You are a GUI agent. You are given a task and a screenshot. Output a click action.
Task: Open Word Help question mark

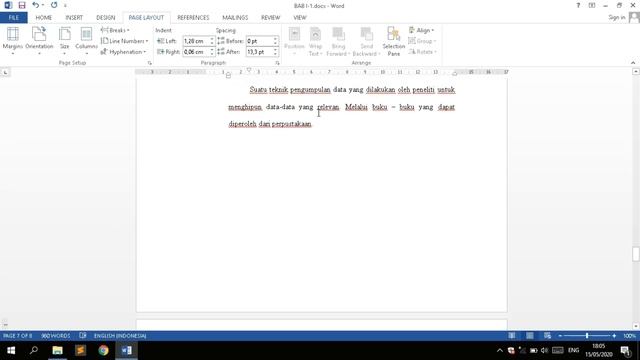coord(578,5)
